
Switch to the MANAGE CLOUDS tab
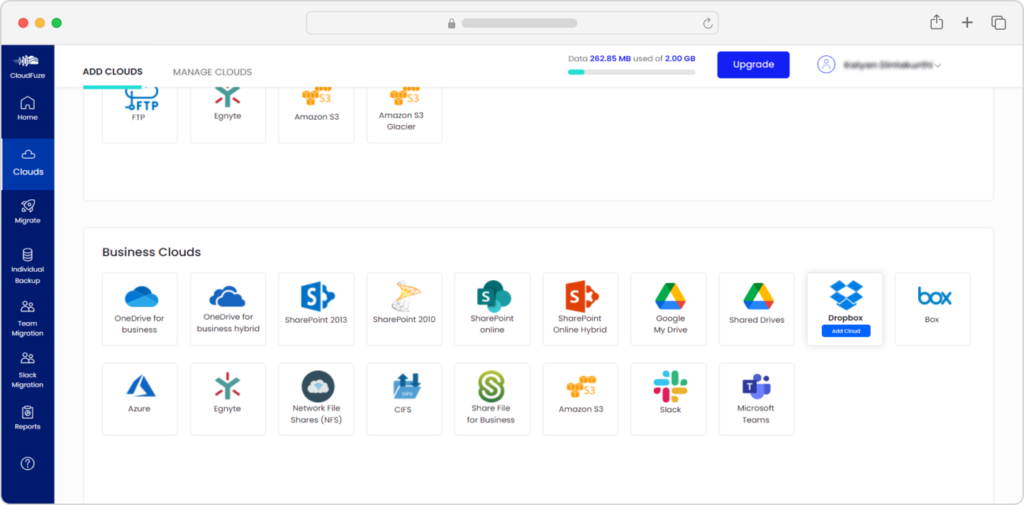tap(212, 73)
